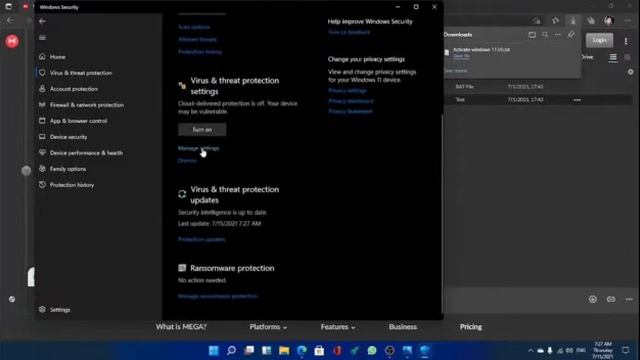Open Manage ransomware protection link
The height and width of the screenshot is (360, 640).
[218, 296]
